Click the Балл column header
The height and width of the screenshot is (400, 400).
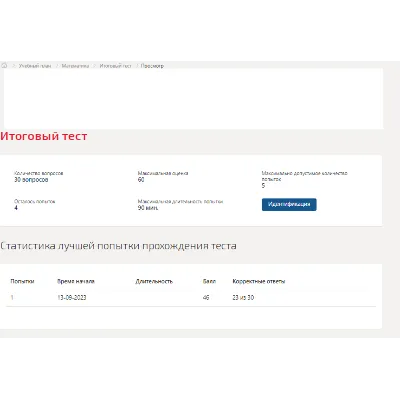click(x=209, y=281)
